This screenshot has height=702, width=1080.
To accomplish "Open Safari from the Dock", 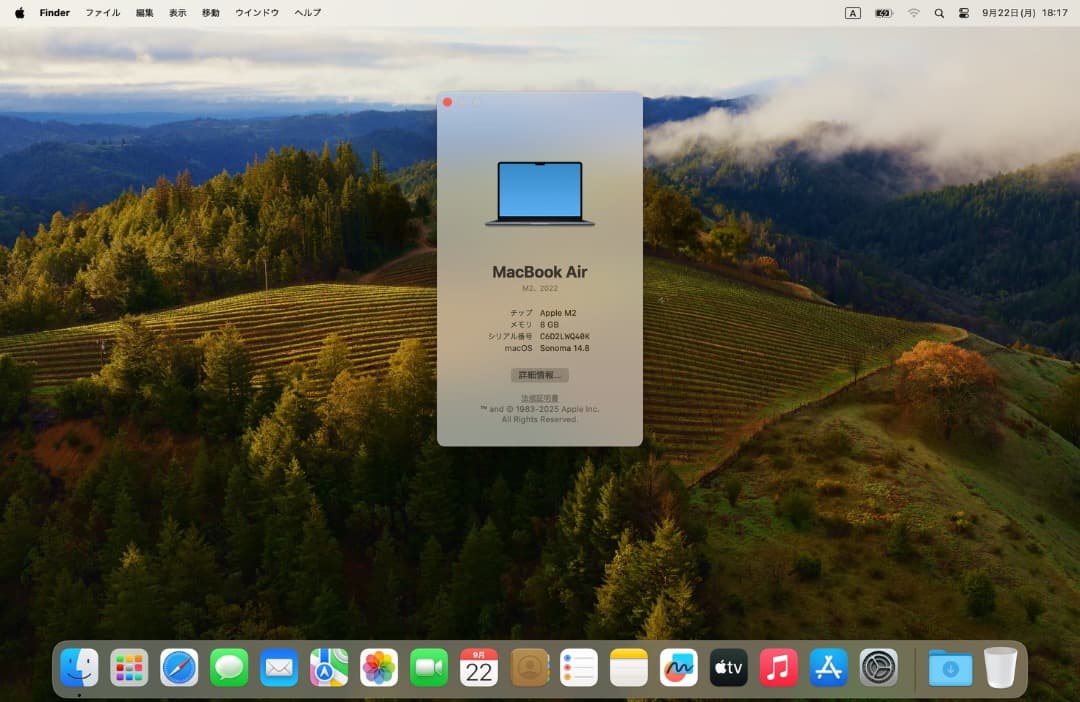I will click(179, 666).
